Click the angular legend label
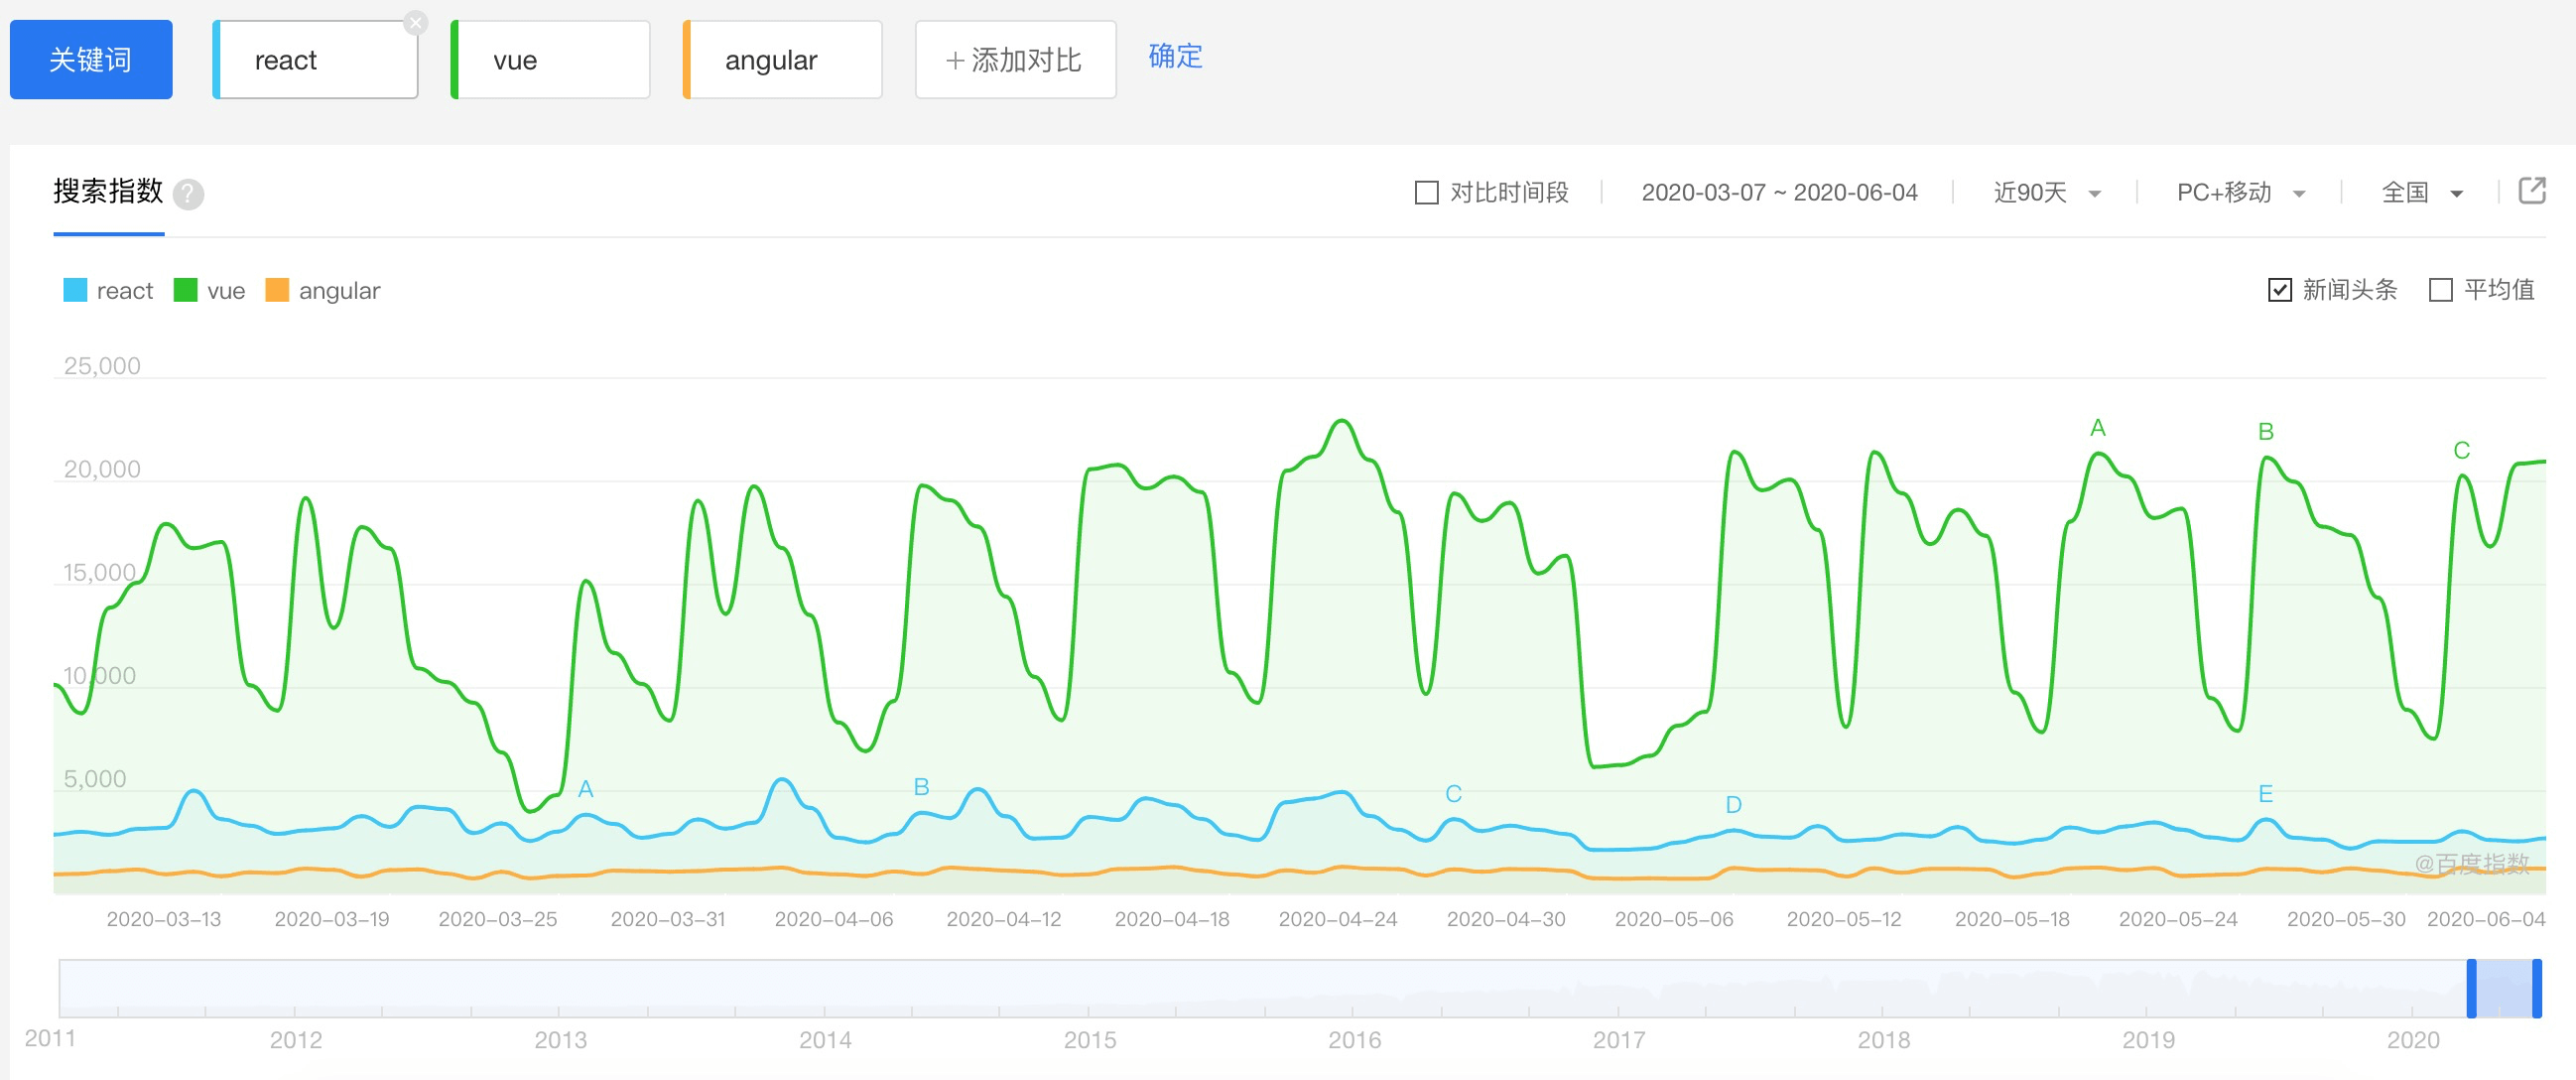Screen dimensions: 2576x1080 339,291
